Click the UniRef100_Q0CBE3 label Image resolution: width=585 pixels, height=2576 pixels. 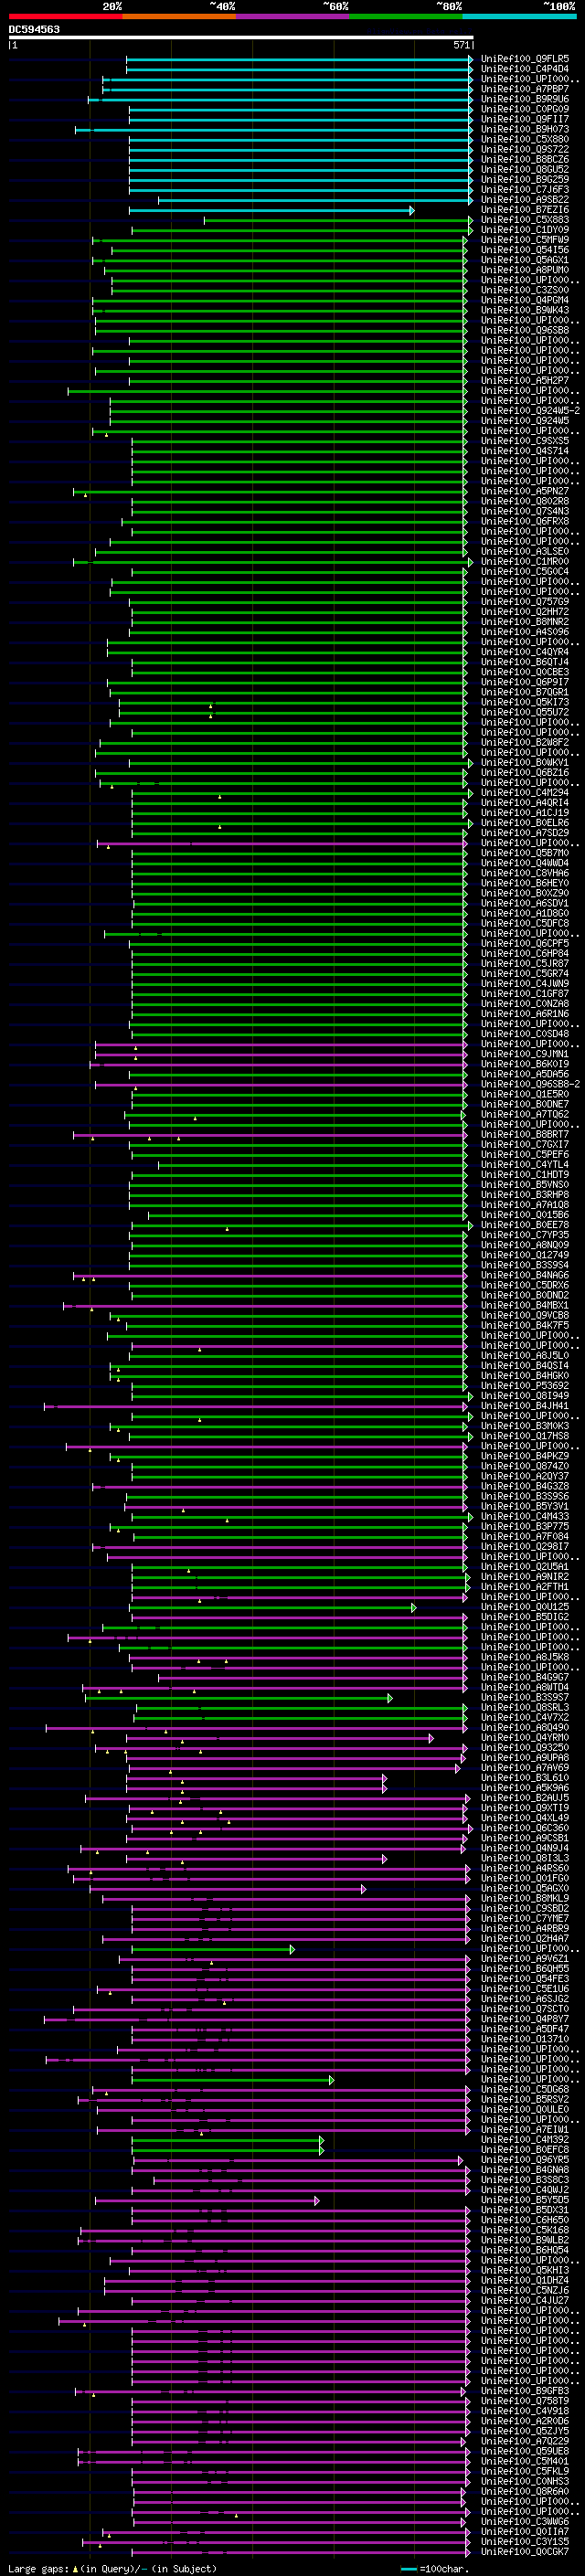tap(525, 672)
